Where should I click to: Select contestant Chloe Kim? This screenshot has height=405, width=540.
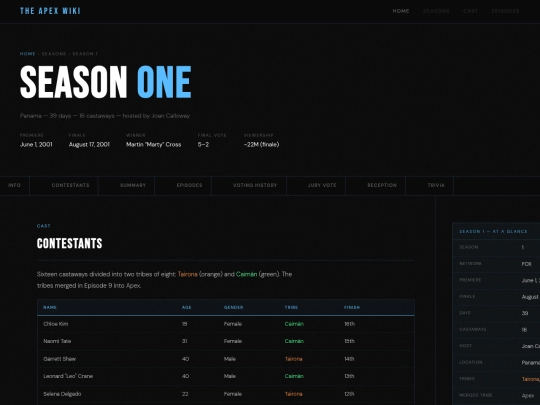[x=56, y=324]
